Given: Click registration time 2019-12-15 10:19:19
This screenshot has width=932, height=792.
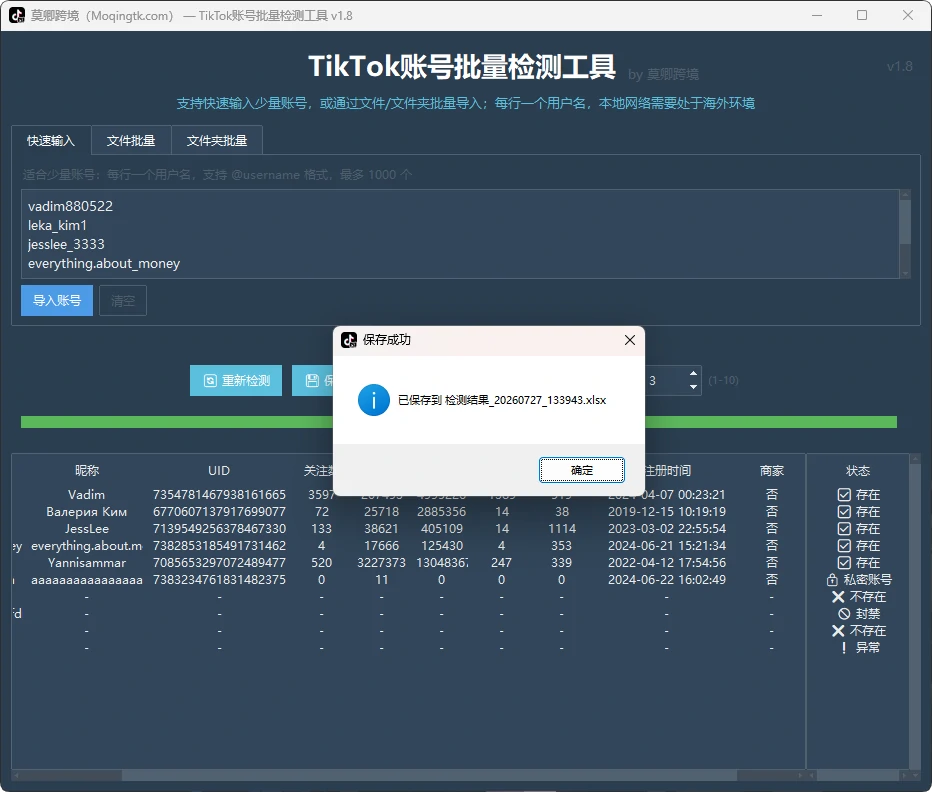Looking at the screenshot, I should tap(667, 511).
